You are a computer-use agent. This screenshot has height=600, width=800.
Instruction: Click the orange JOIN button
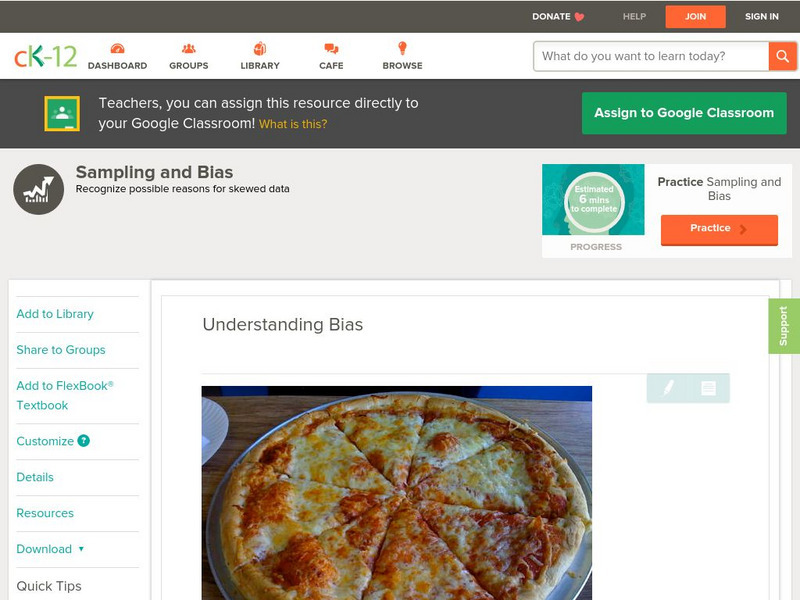click(695, 17)
